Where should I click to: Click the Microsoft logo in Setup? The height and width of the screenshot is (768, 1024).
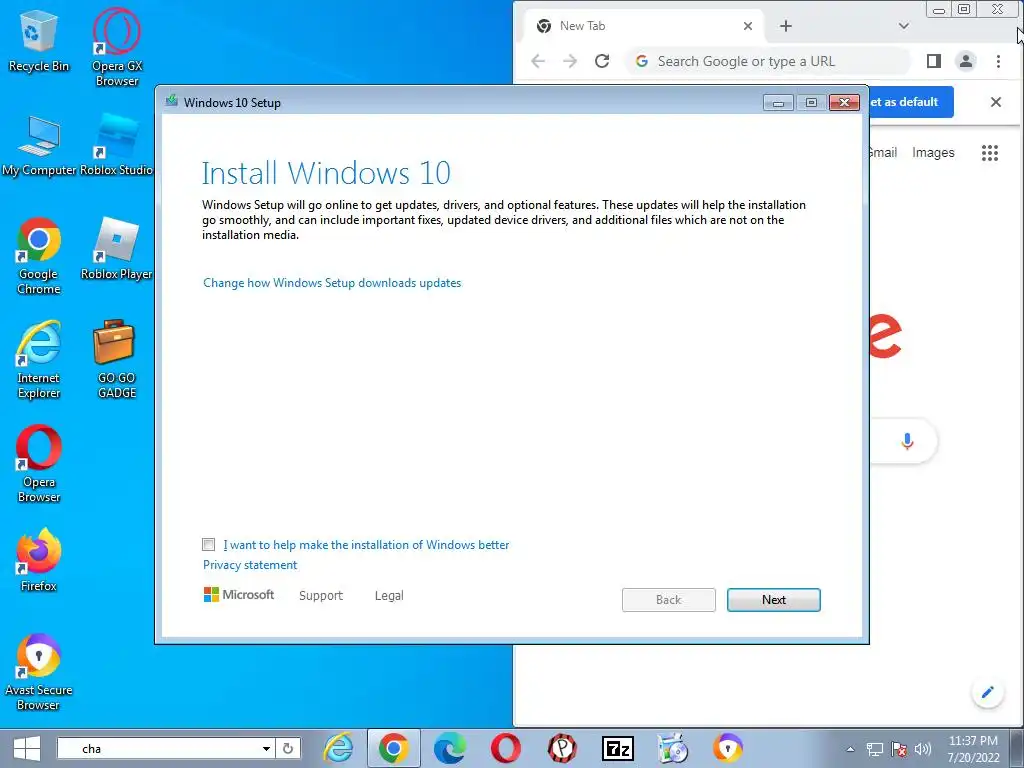pyautogui.click(x=238, y=595)
